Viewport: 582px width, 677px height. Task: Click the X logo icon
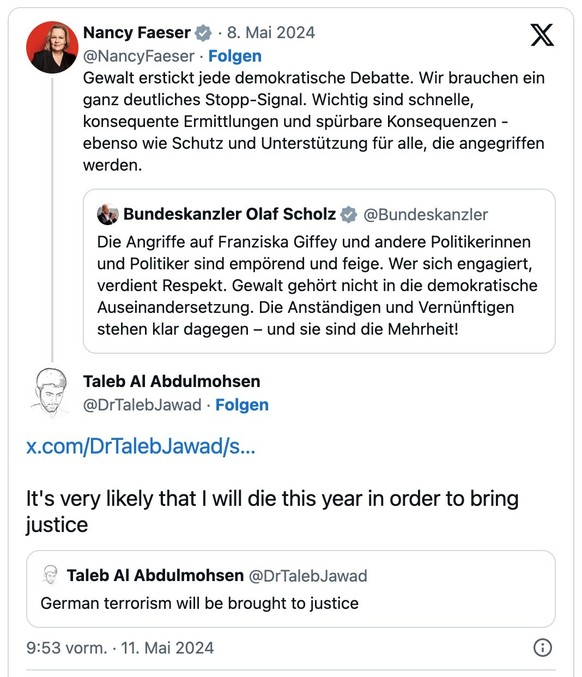point(542,35)
